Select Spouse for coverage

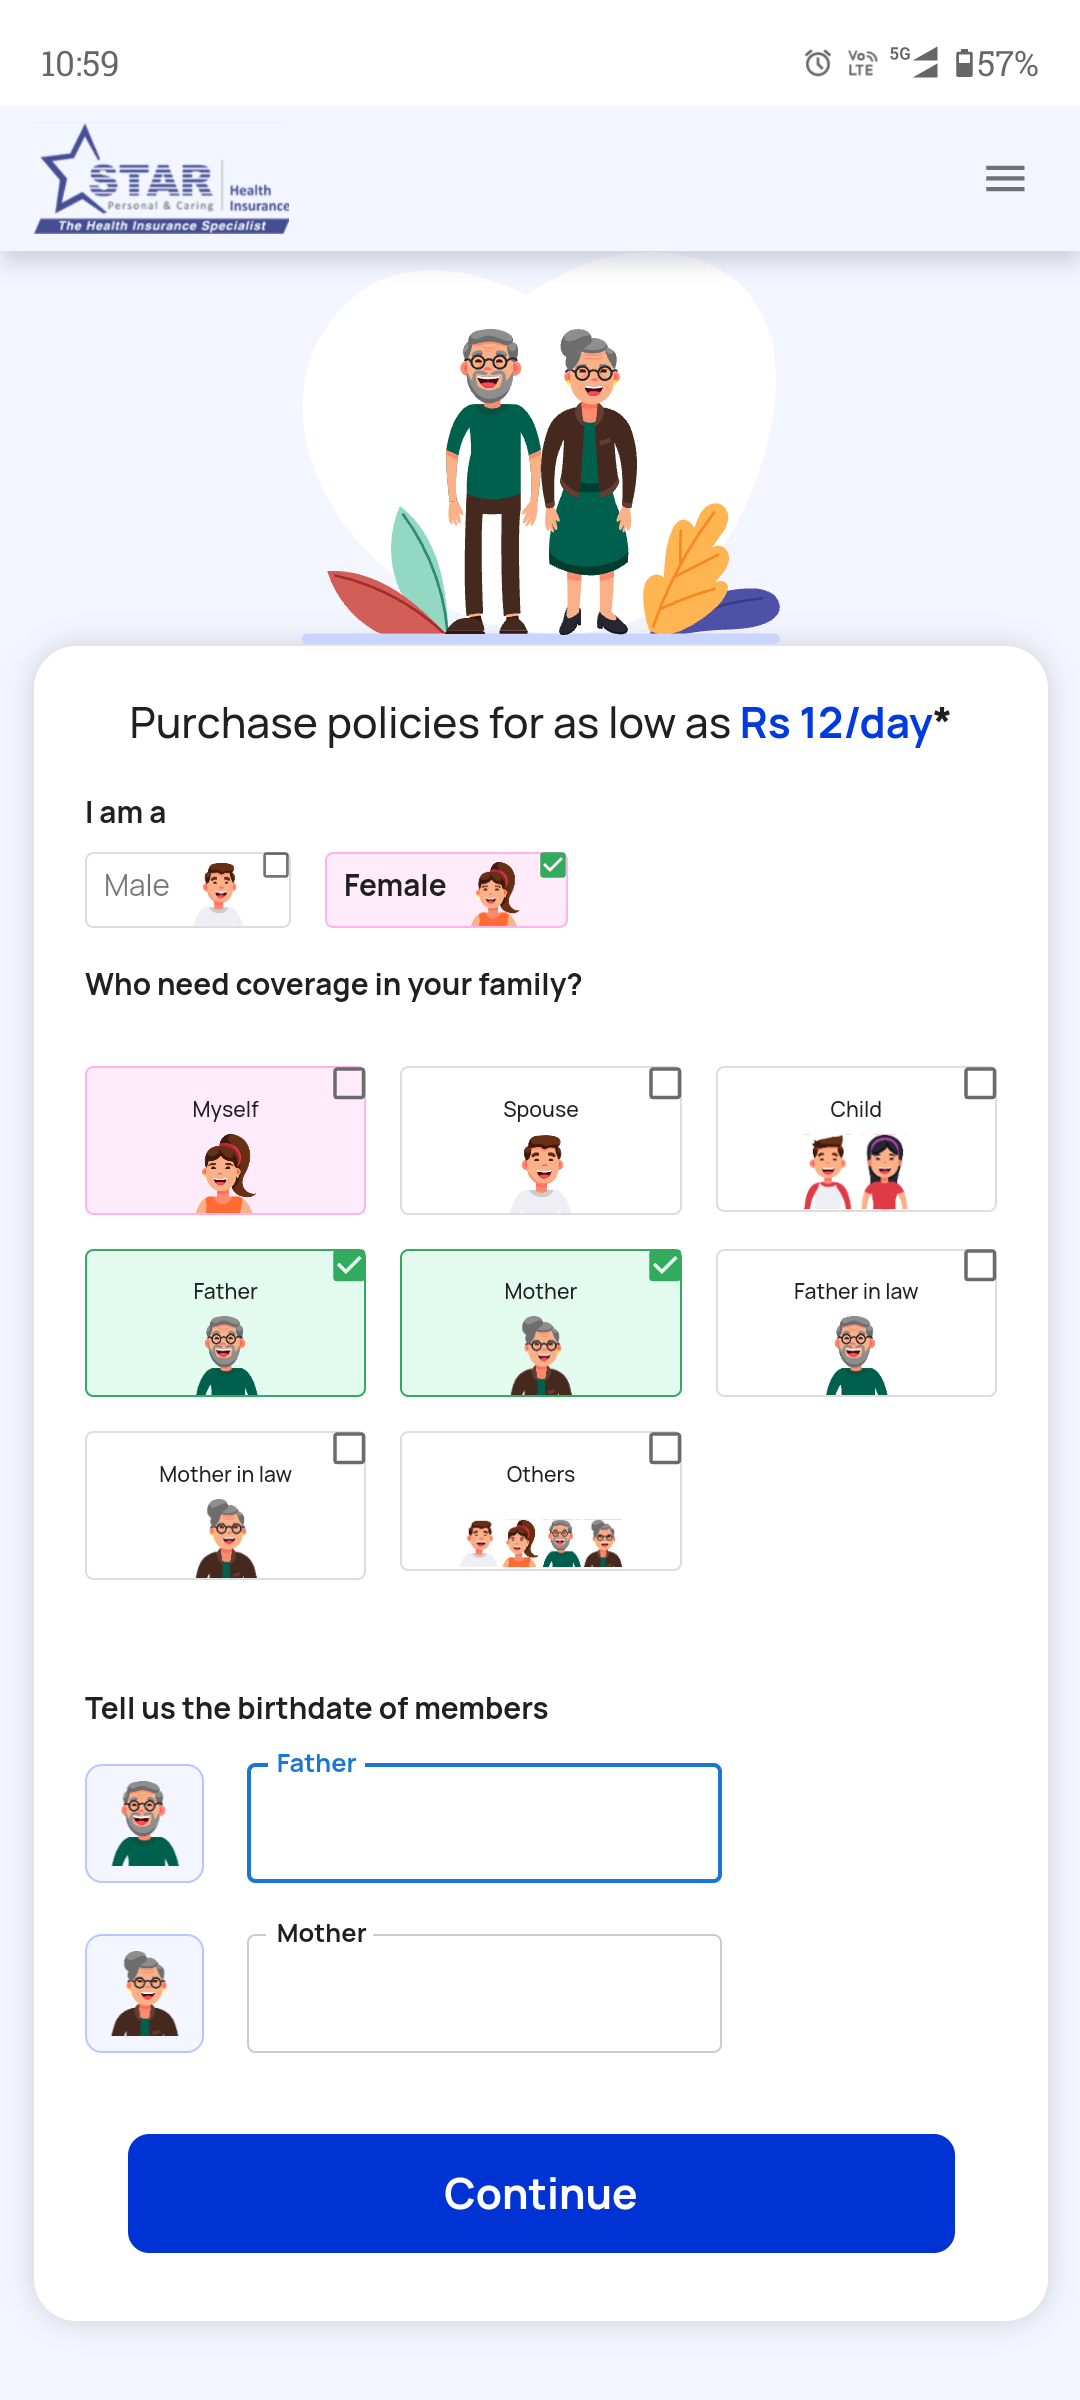[541, 1140]
